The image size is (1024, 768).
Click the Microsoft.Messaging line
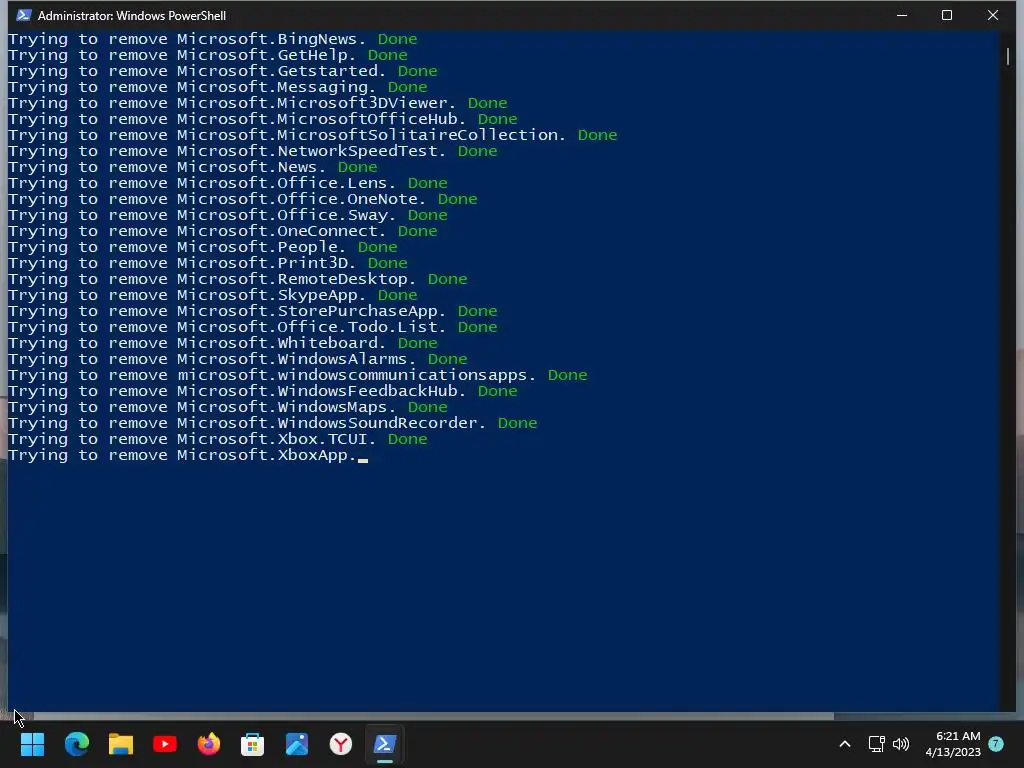click(x=217, y=87)
